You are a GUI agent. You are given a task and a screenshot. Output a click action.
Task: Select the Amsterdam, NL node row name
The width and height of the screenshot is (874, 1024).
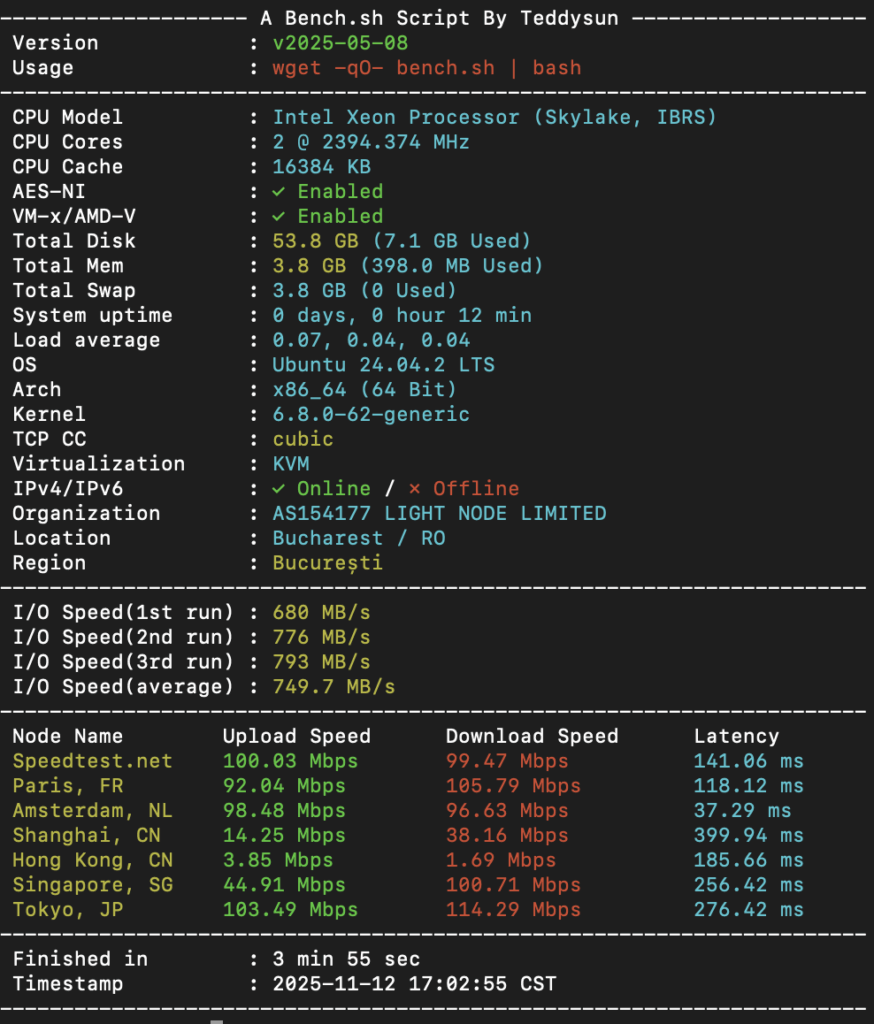(x=92, y=811)
